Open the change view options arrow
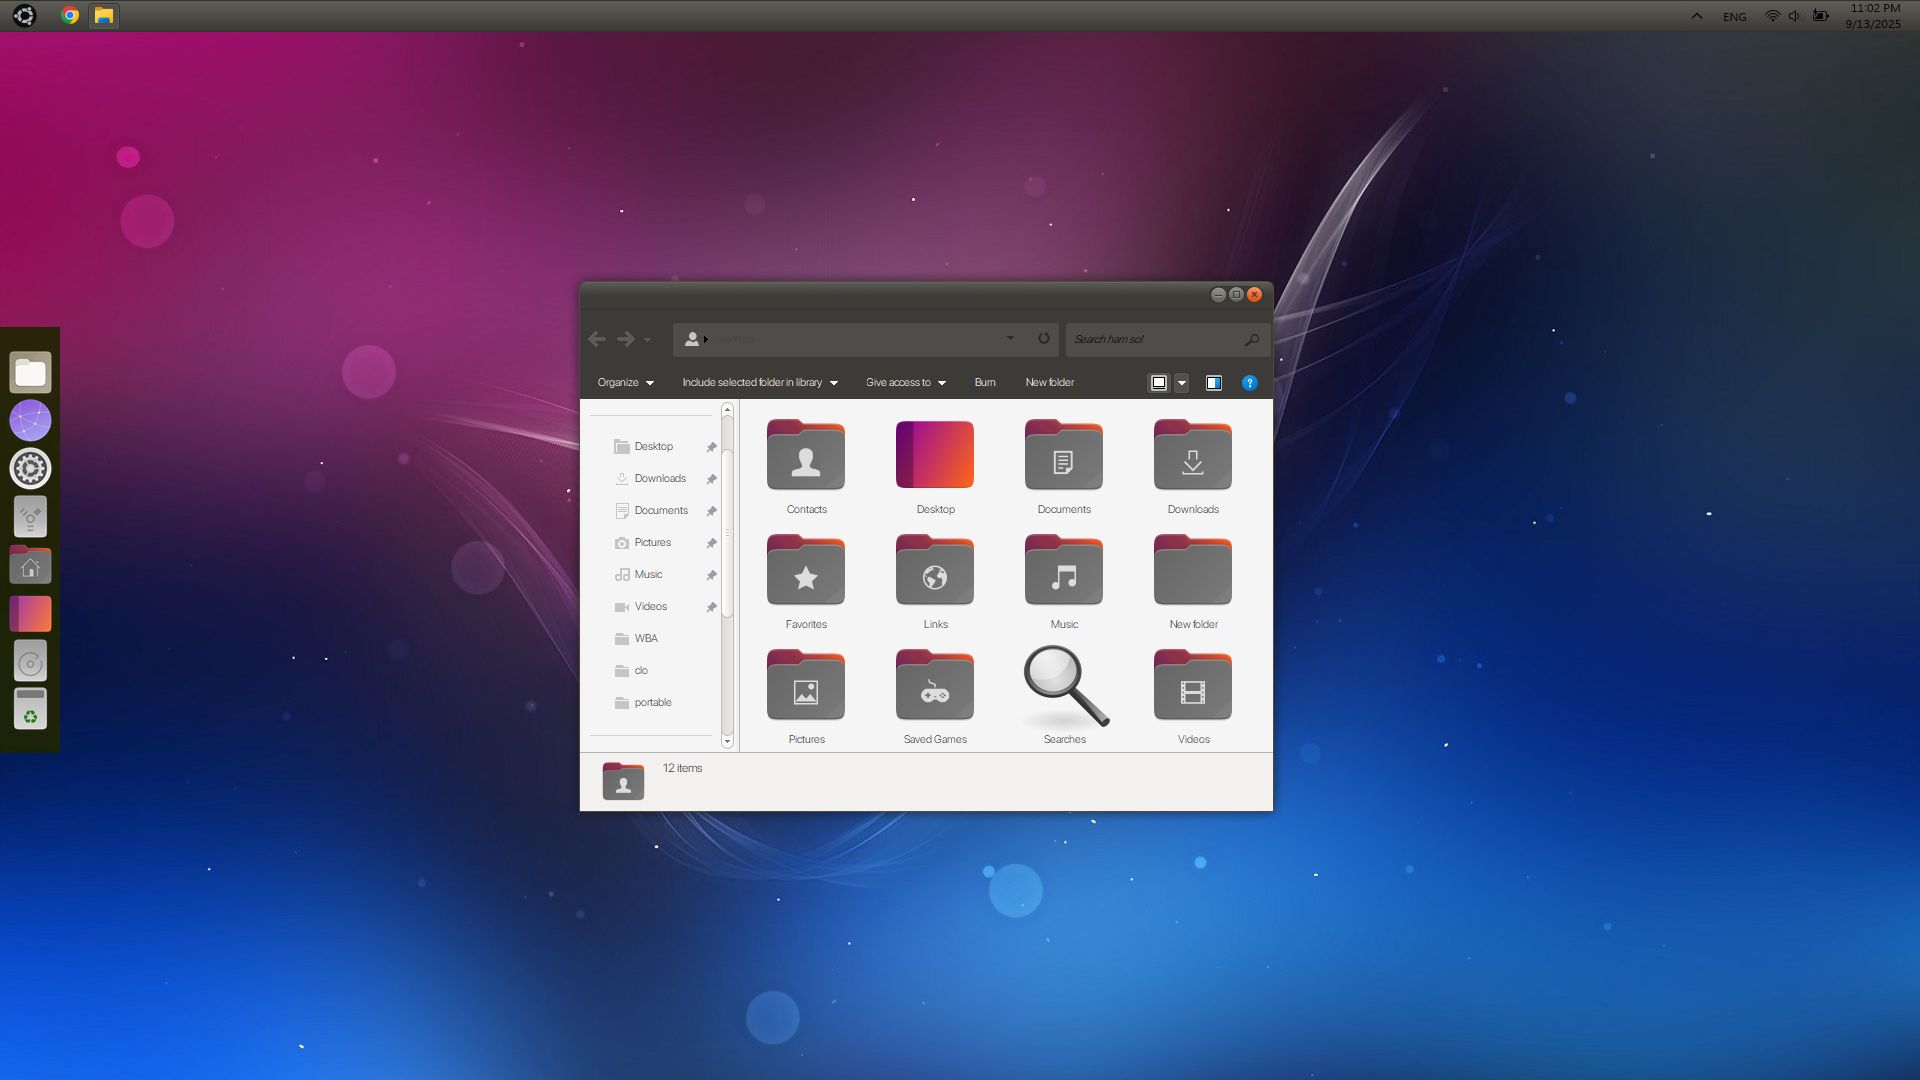Image resolution: width=1920 pixels, height=1080 pixels. coord(1182,383)
